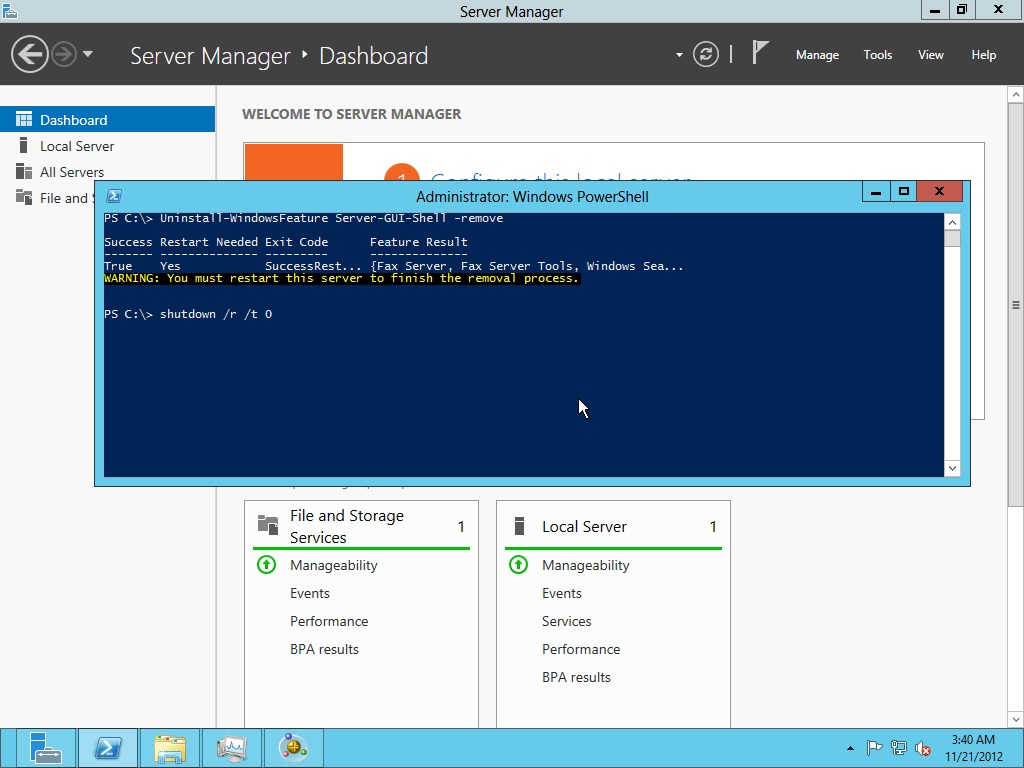View Events for File and Storage Services
The width and height of the screenshot is (1024, 768).
click(310, 593)
